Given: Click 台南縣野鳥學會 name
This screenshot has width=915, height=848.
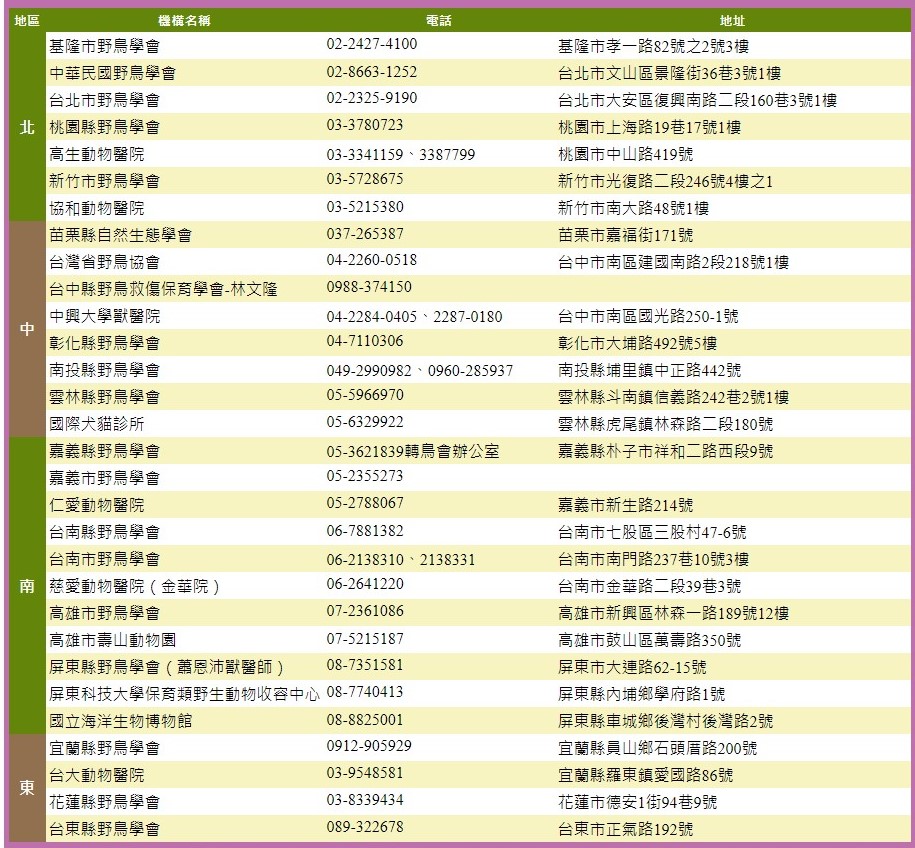Looking at the screenshot, I should click(x=104, y=532).
